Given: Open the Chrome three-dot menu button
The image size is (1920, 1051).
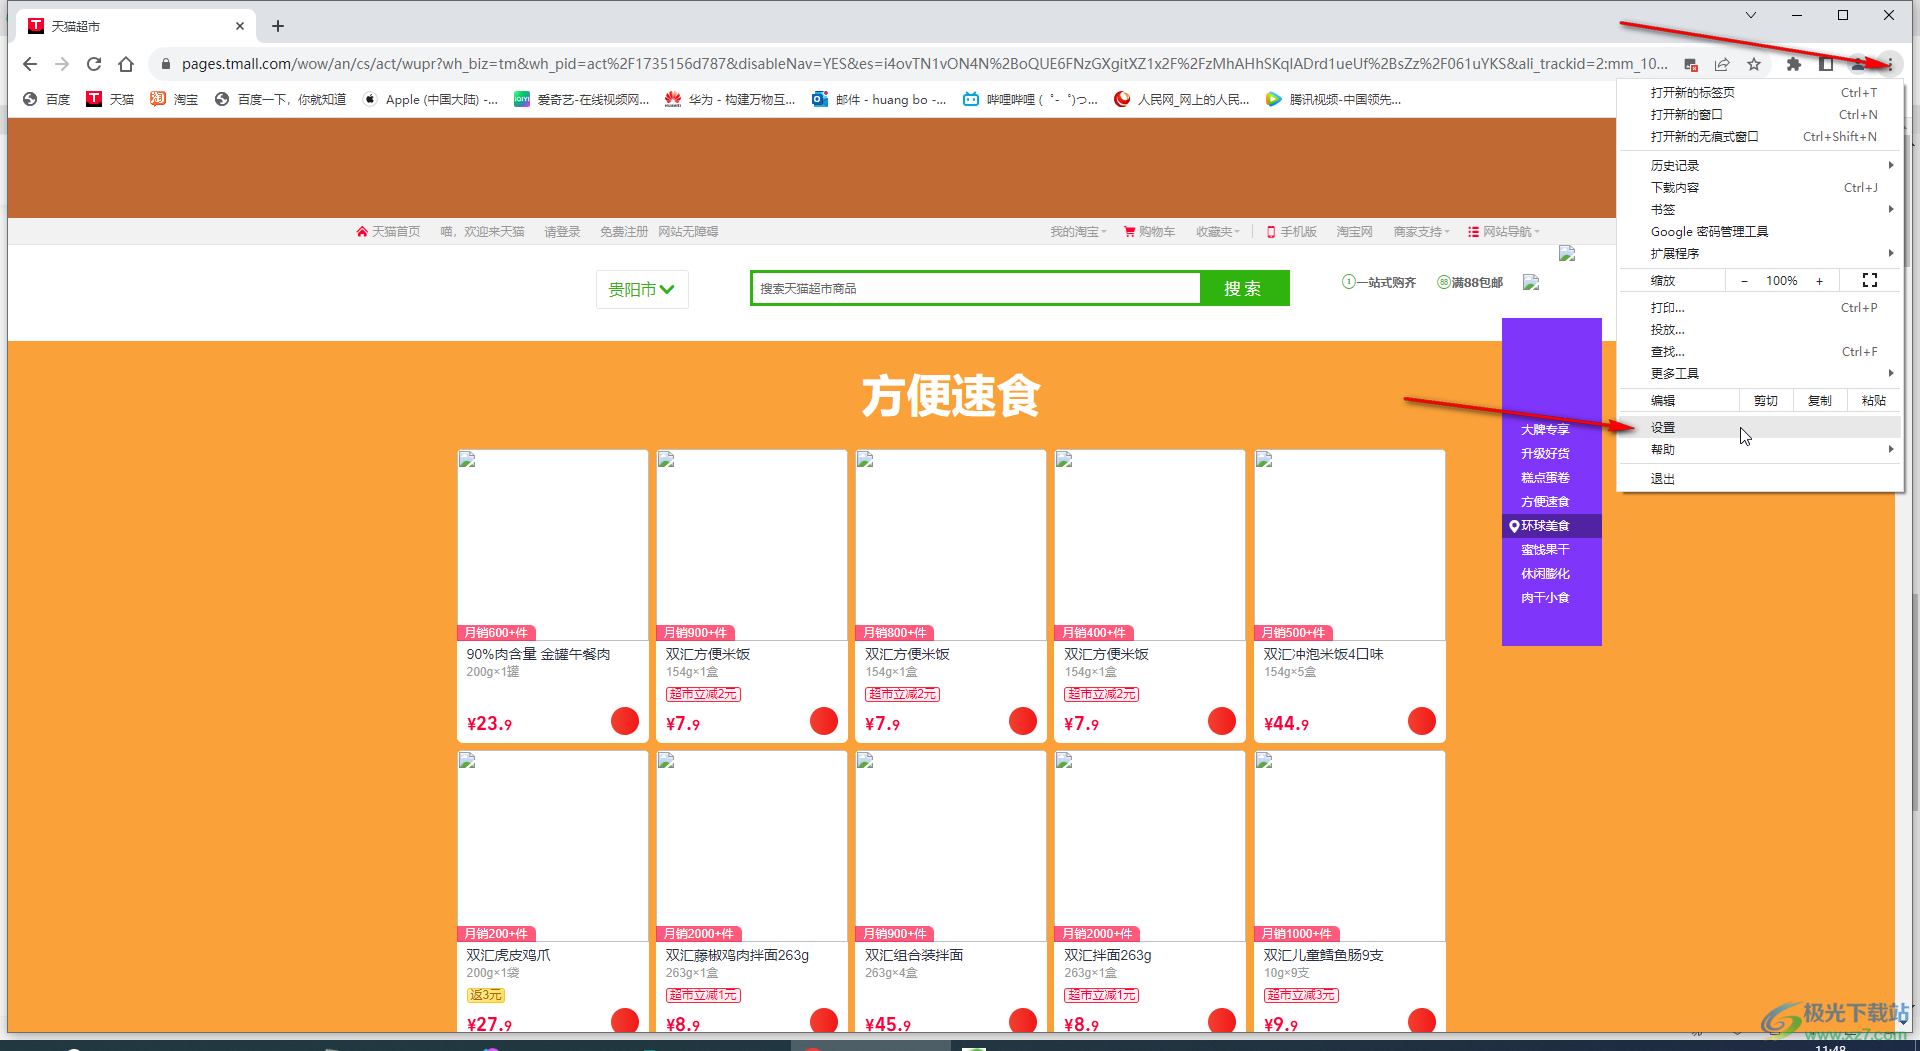Looking at the screenshot, I should tap(1890, 64).
